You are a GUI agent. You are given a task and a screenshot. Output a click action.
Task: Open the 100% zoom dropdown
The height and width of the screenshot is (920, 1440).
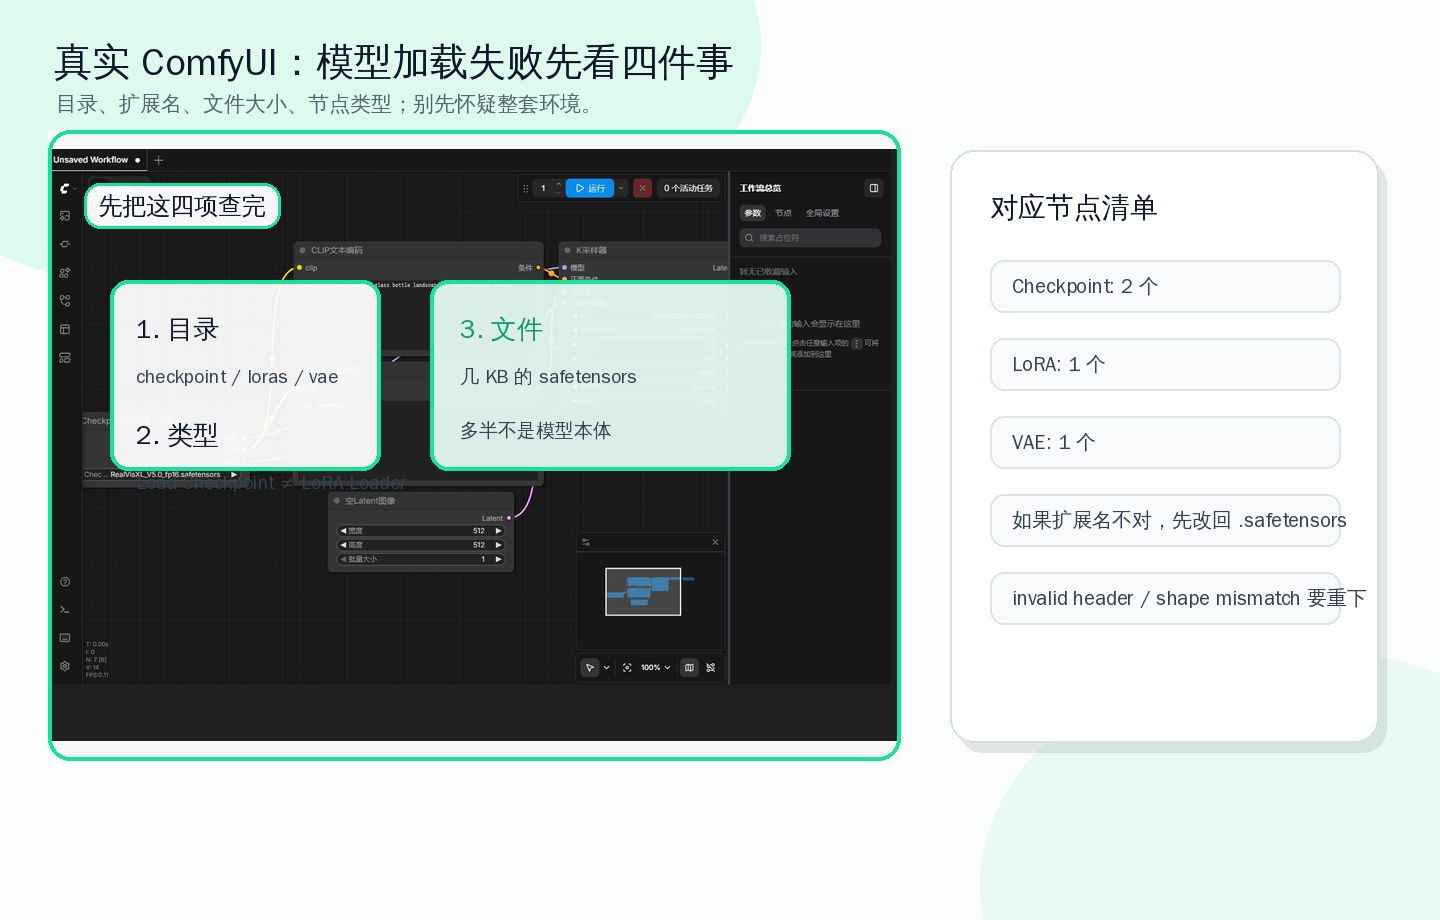coord(656,667)
